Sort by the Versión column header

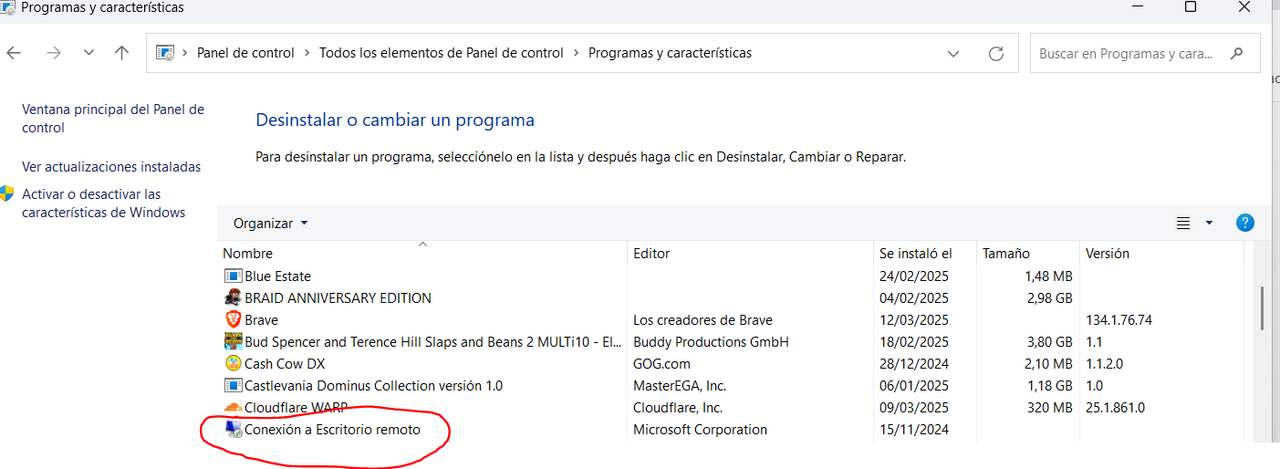(x=1107, y=254)
